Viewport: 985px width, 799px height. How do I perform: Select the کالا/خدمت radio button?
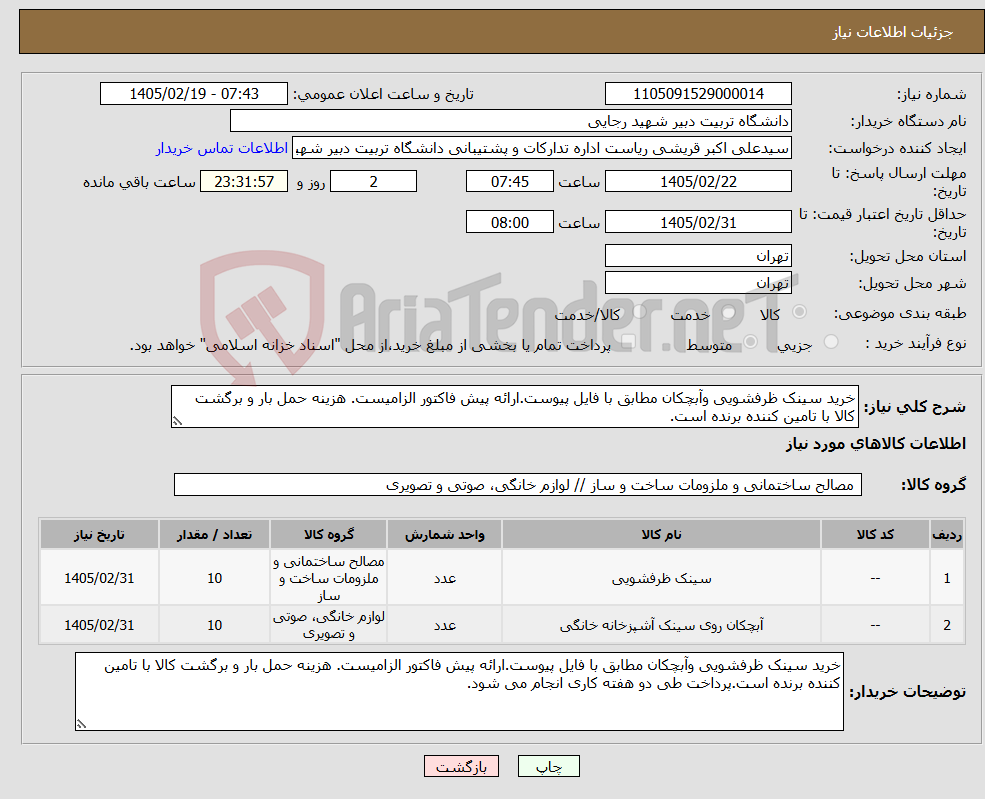click(639, 312)
